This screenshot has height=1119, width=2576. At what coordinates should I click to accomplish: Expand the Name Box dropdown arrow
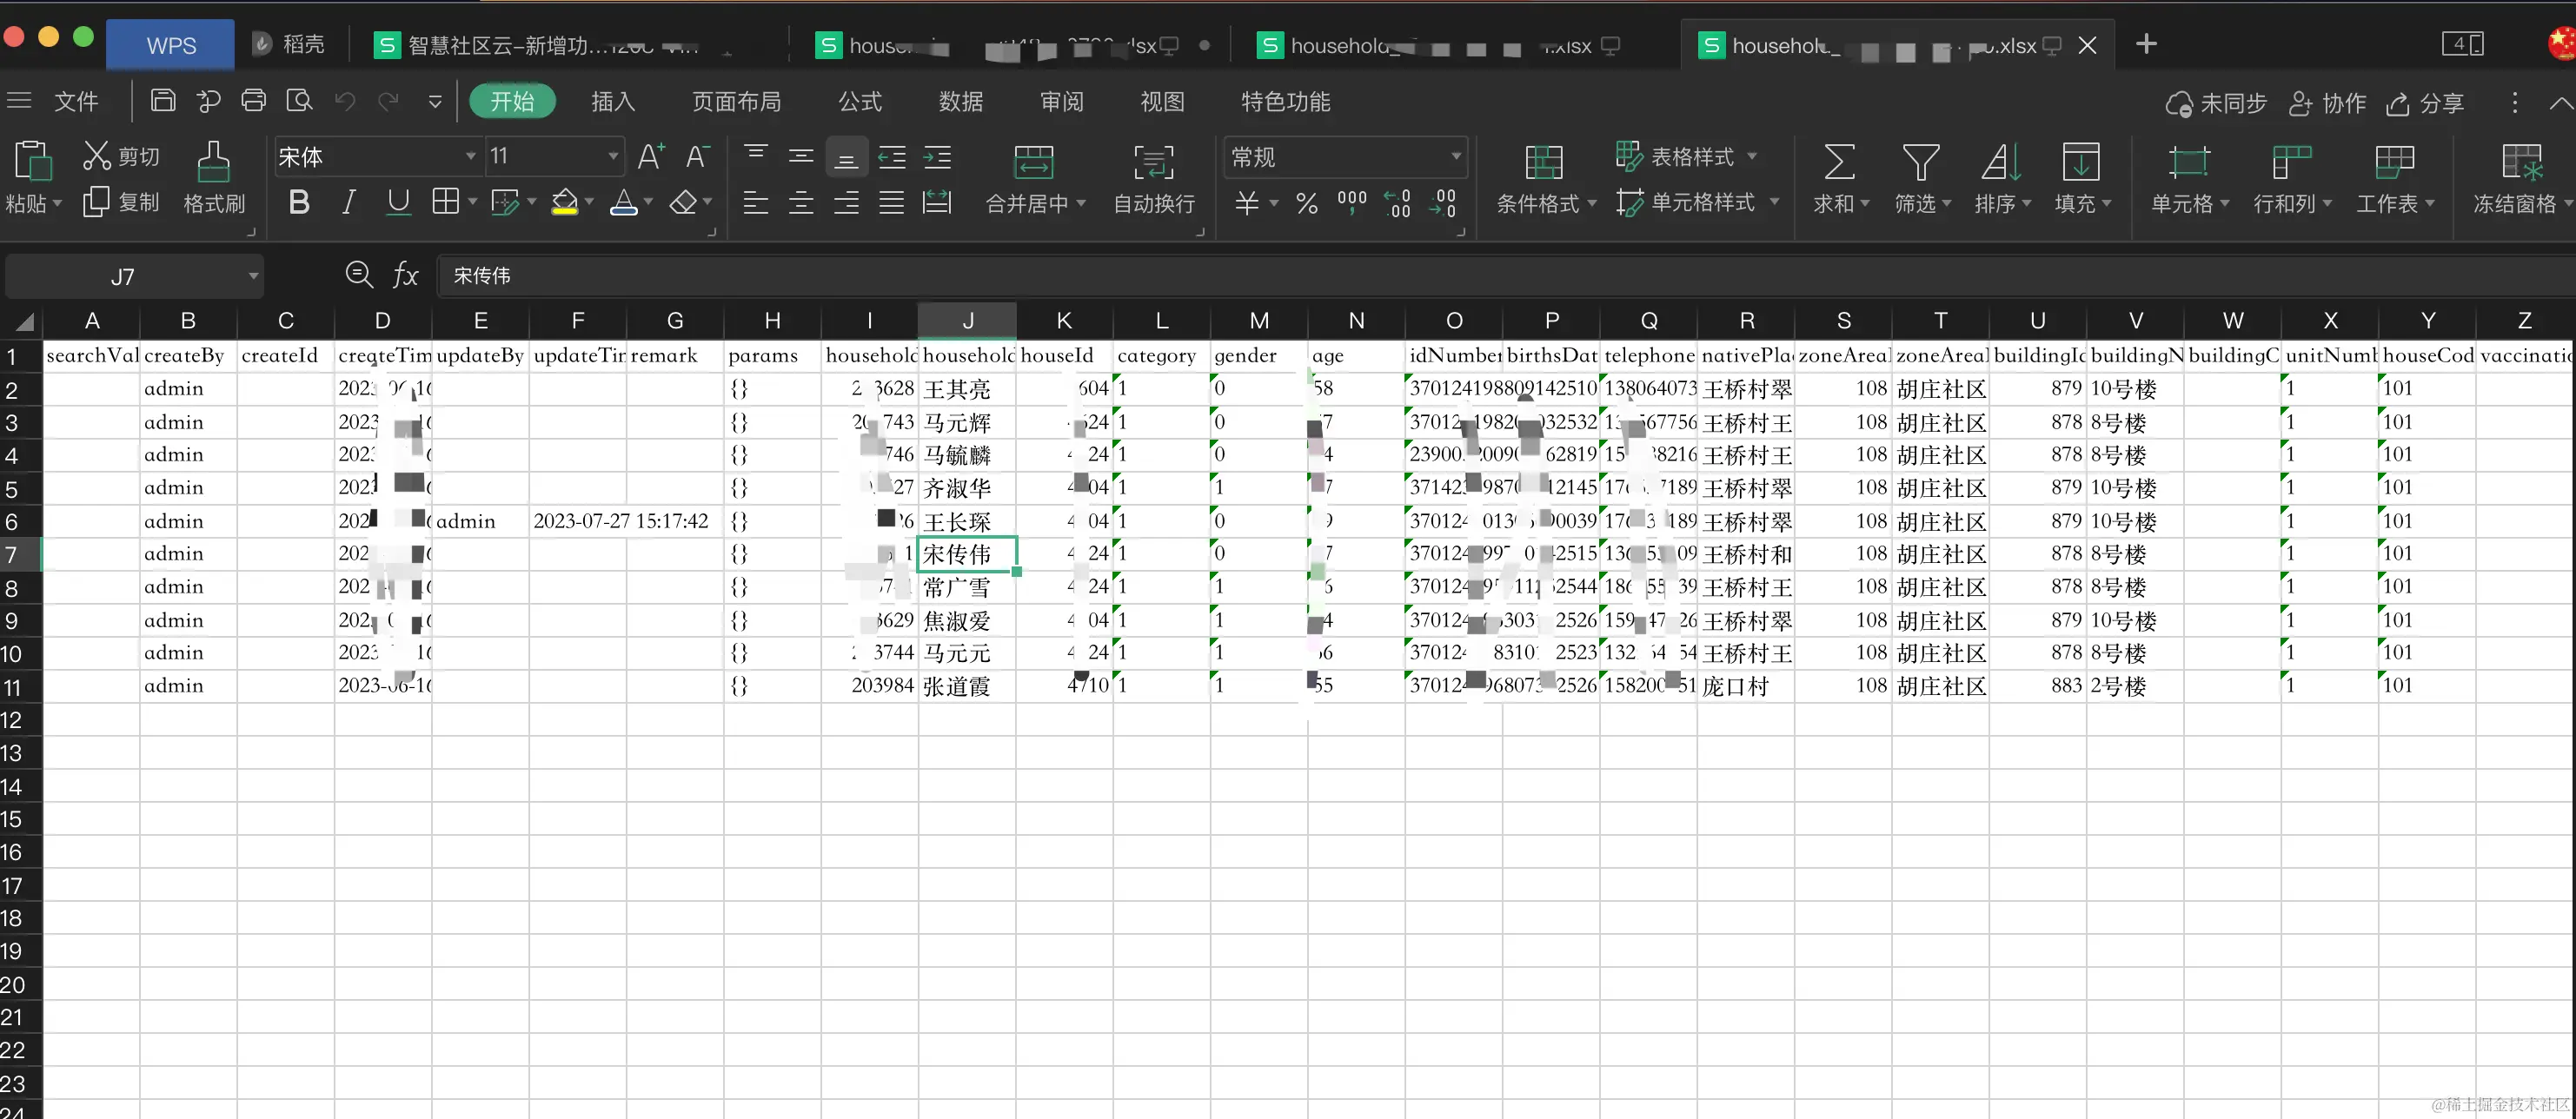tap(253, 276)
